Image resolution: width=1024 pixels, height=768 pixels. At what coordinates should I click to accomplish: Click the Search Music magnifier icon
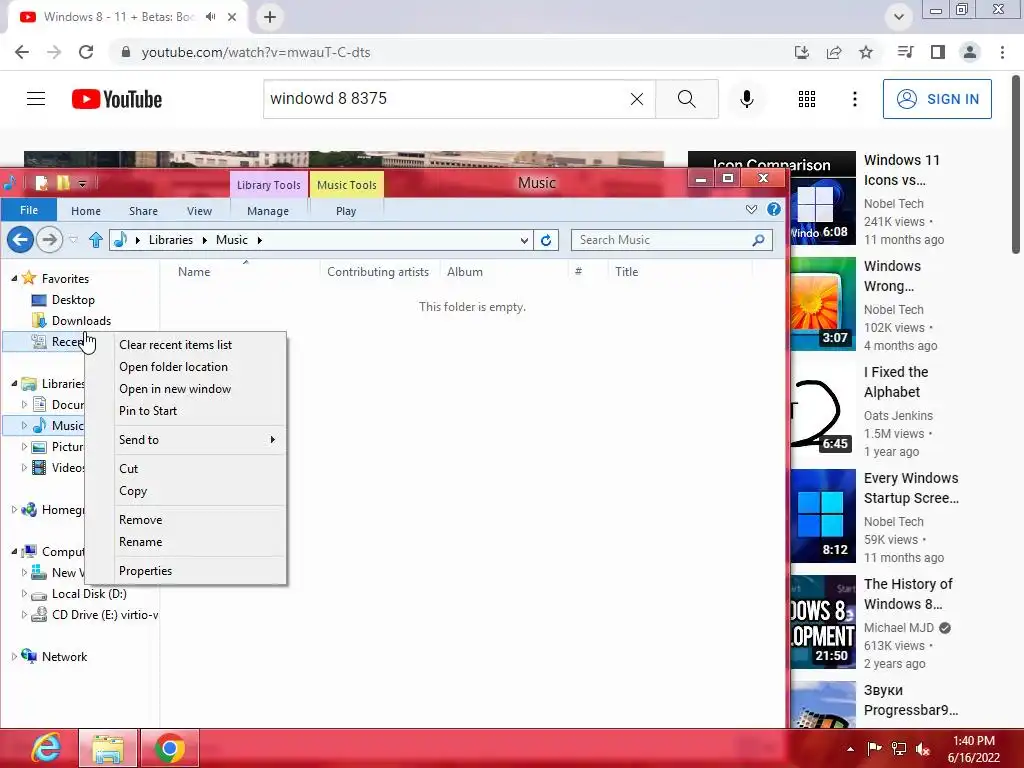(758, 240)
